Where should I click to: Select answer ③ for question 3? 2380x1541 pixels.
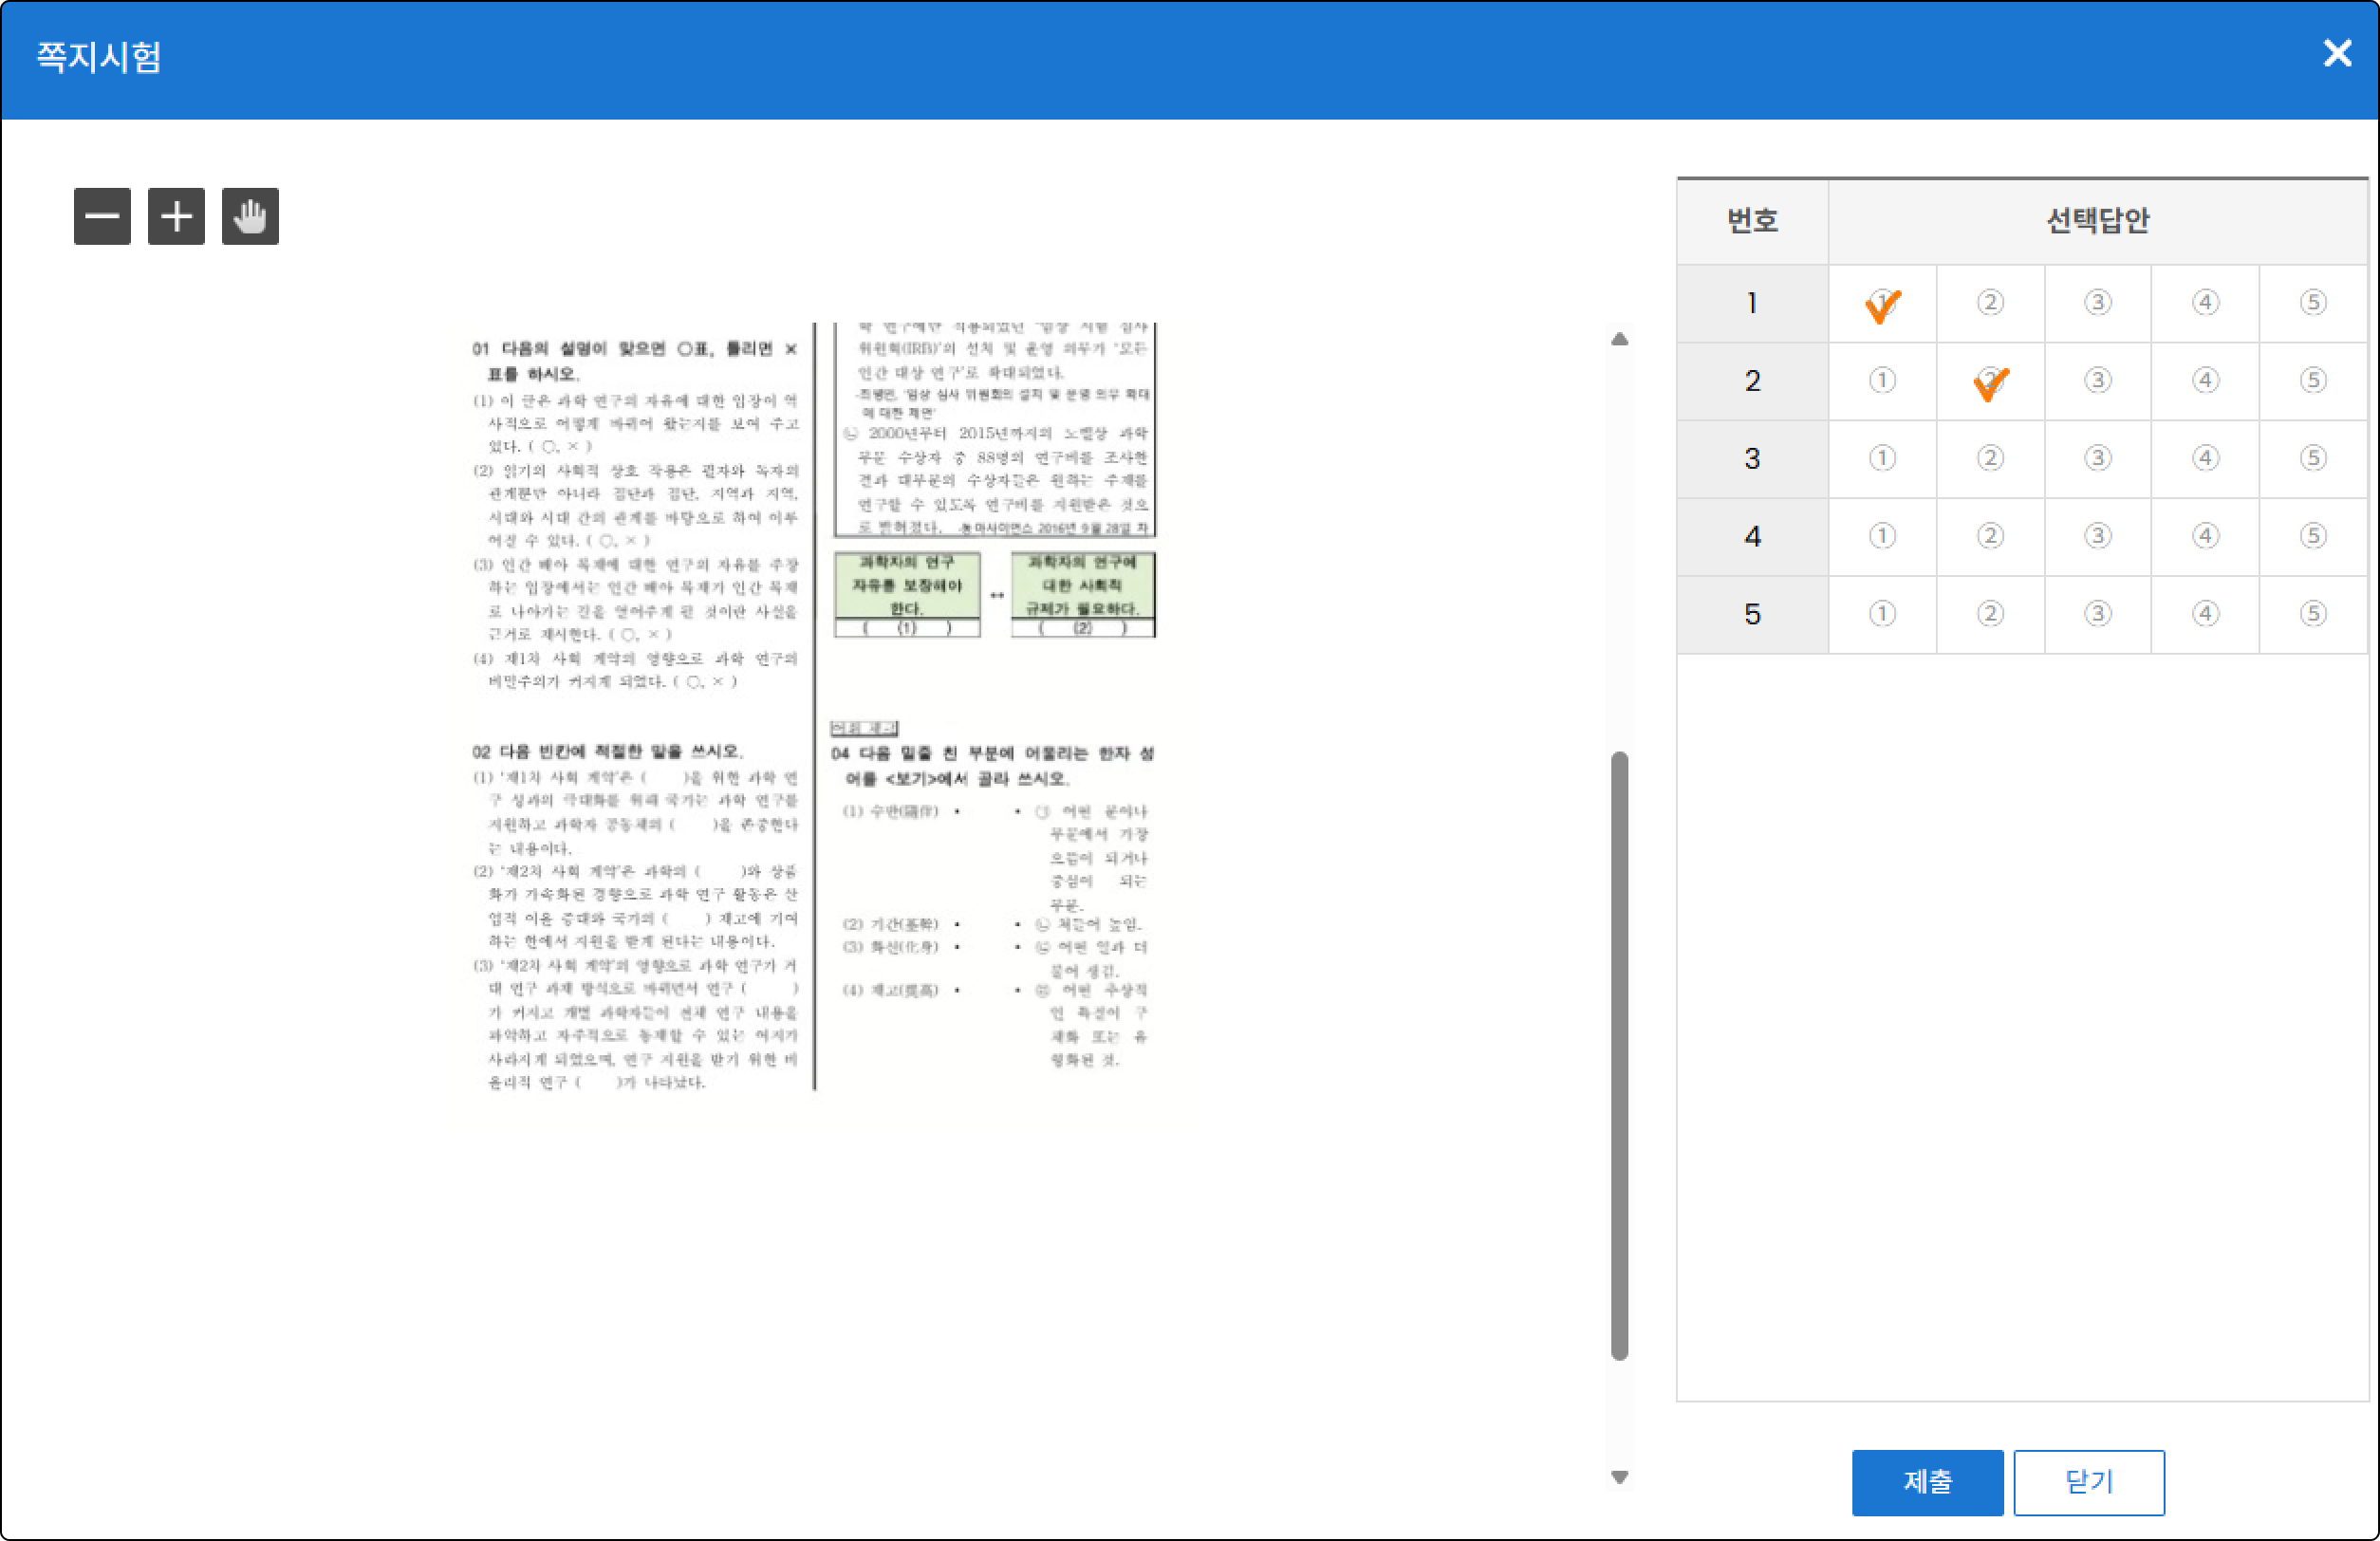pos(2098,458)
